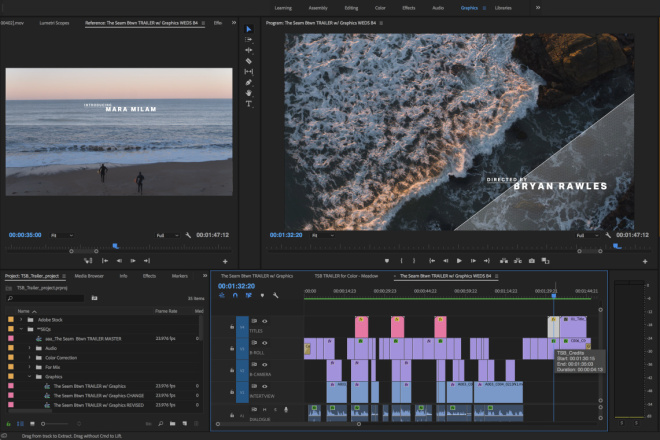Expand the Color Correction bin
Screen dimensions: 660x440
(29, 357)
